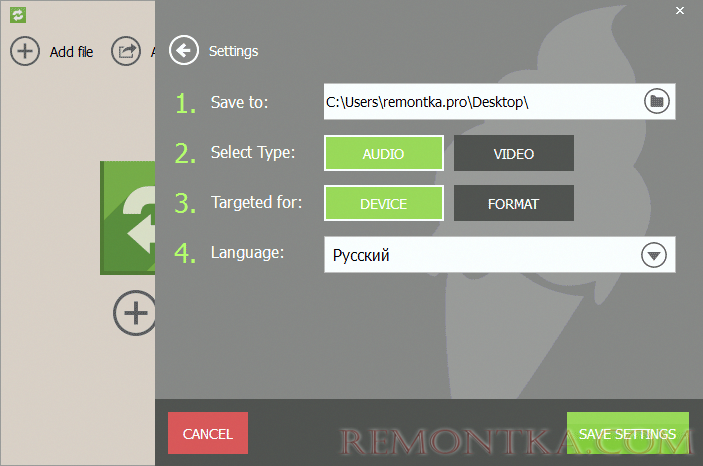Image resolution: width=703 pixels, height=466 pixels.
Task: Cancel the settings changes
Action: 208,433
